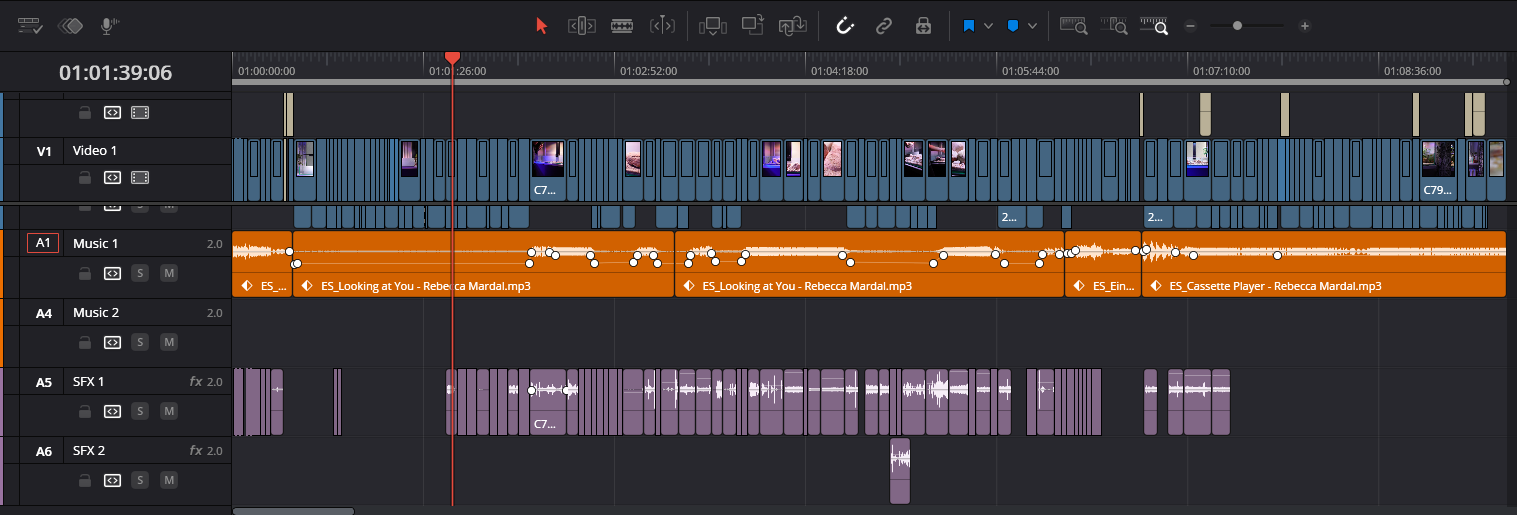Viewport: 1517px width, 515px height.
Task: Disable the top video track filmstrip icon
Action: [140, 113]
